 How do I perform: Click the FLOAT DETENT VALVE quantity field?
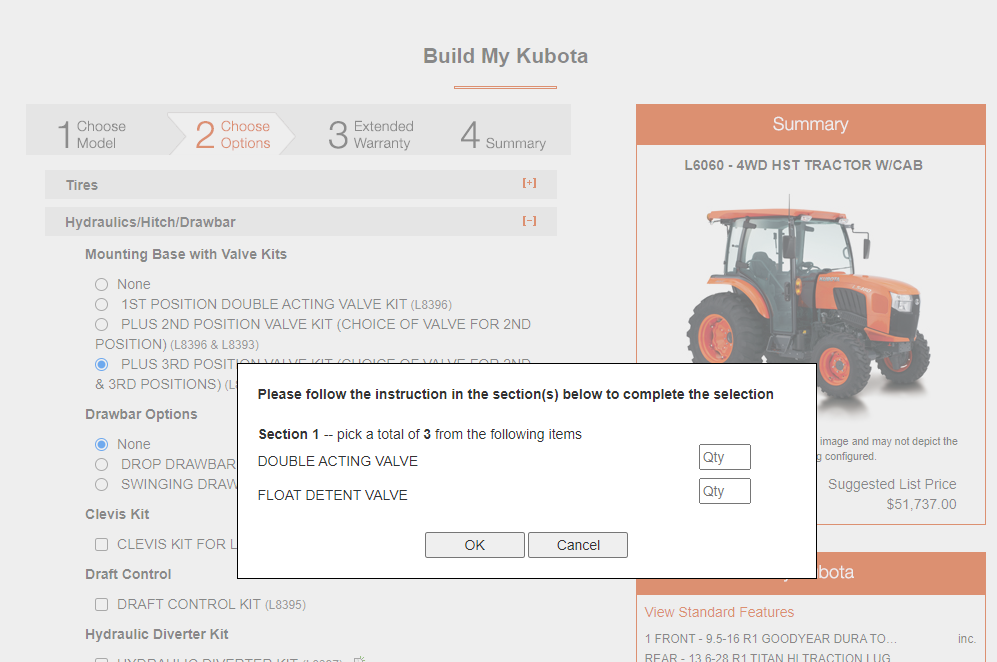pyautogui.click(x=725, y=491)
